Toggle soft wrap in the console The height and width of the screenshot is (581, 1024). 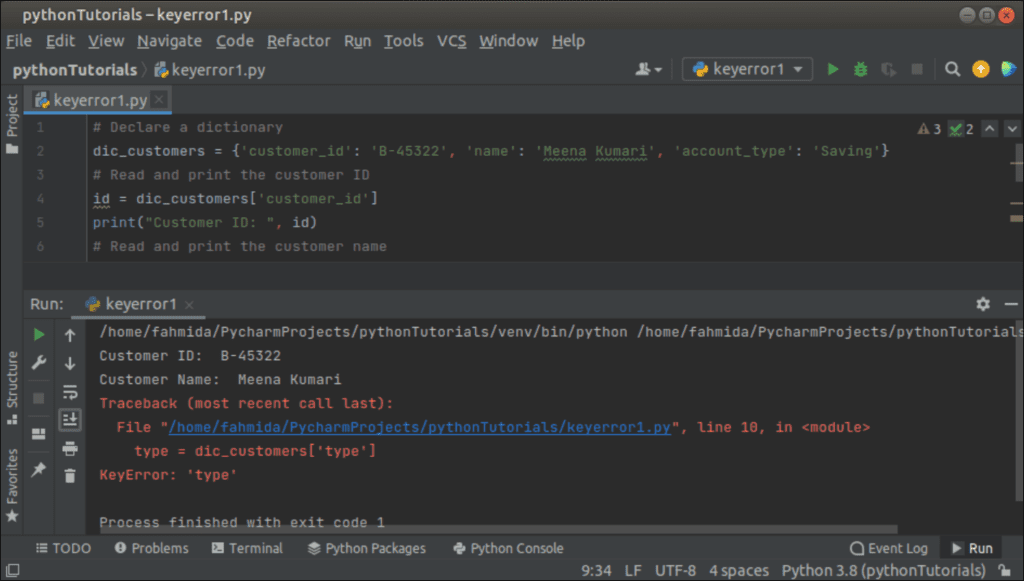click(69, 393)
